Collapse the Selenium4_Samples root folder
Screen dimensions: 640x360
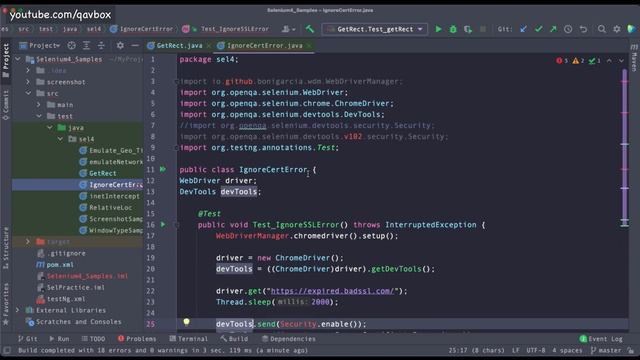18,59
